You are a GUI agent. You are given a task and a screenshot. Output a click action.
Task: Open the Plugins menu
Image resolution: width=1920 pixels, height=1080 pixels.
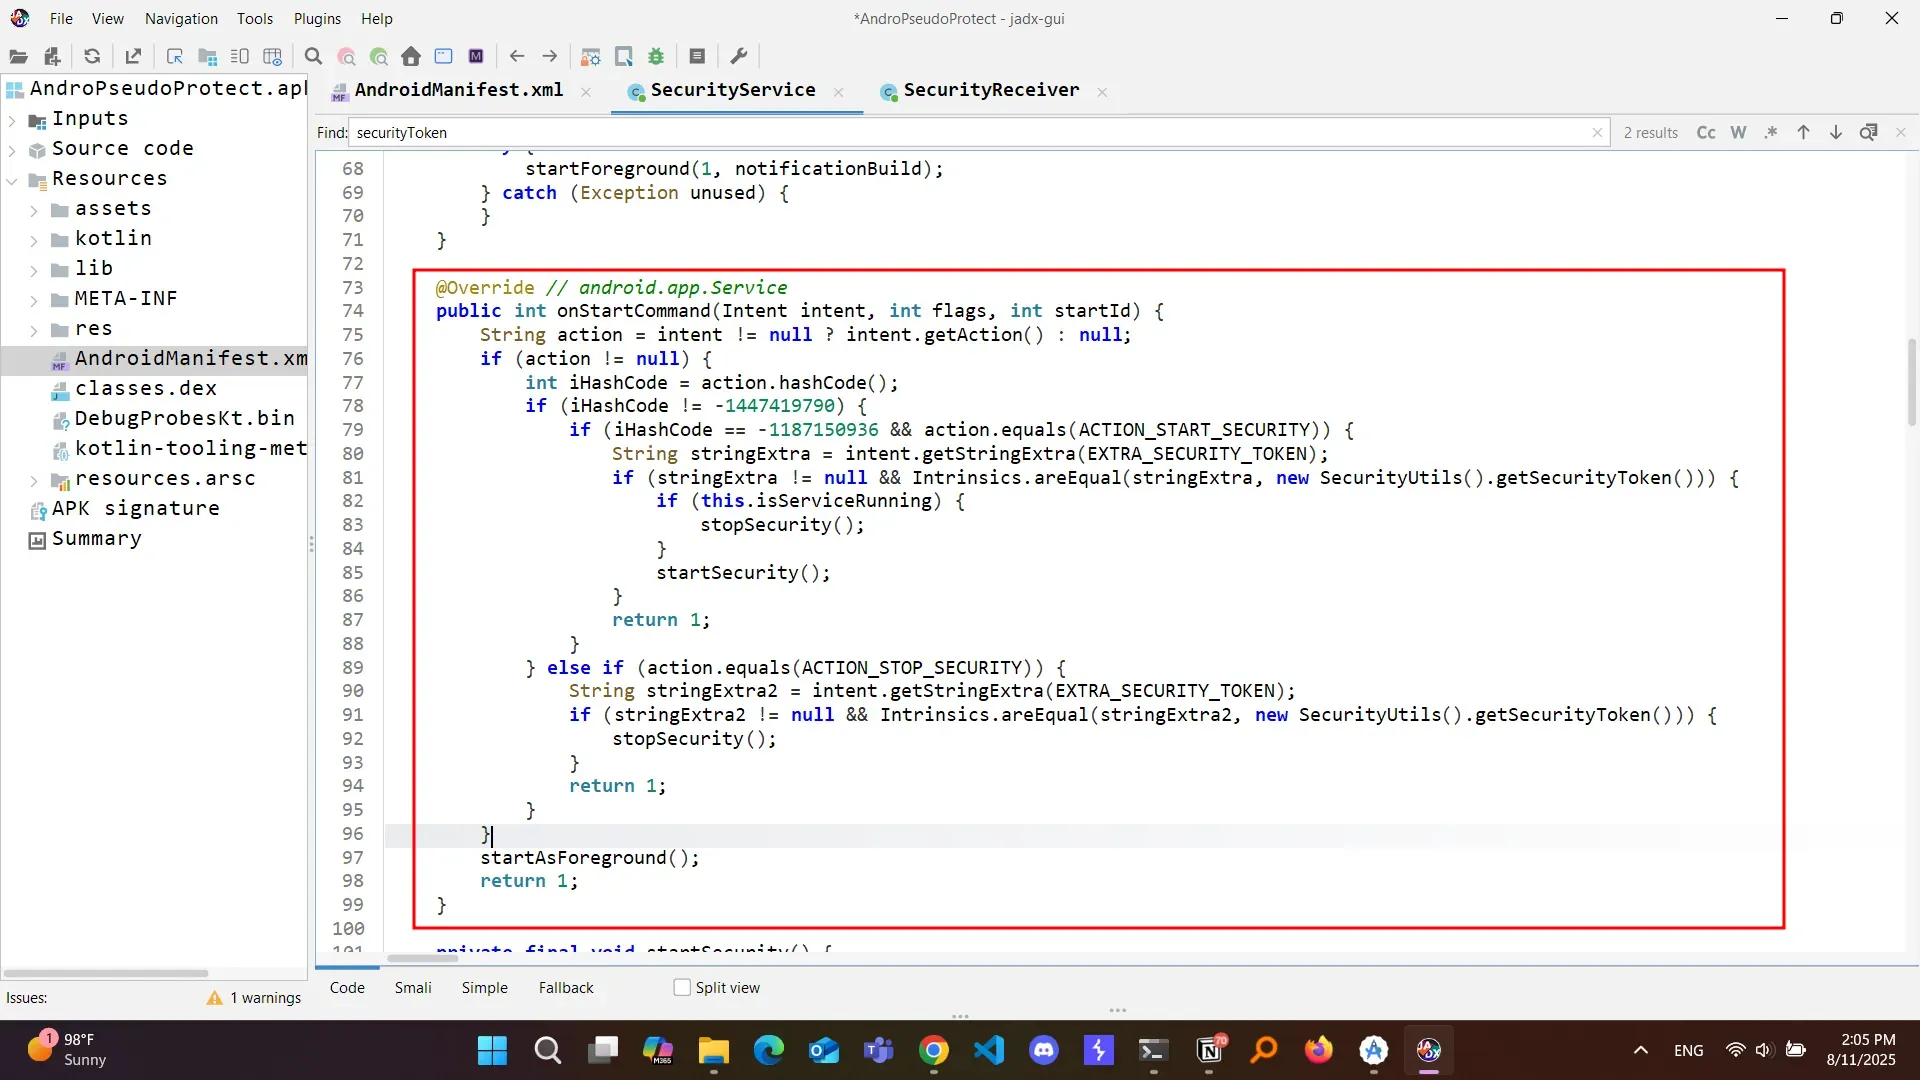pyautogui.click(x=317, y=18)
